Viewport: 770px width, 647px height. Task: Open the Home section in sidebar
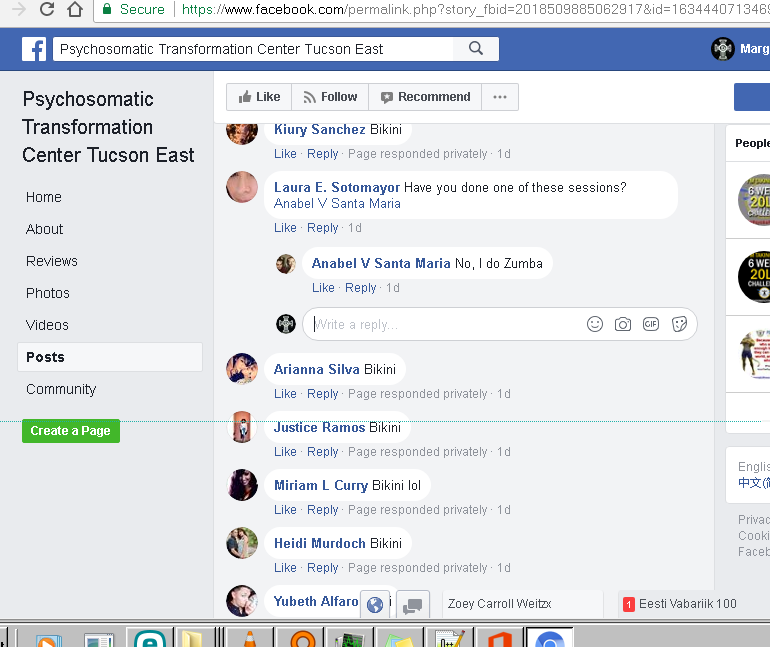[x=44, y=197]
